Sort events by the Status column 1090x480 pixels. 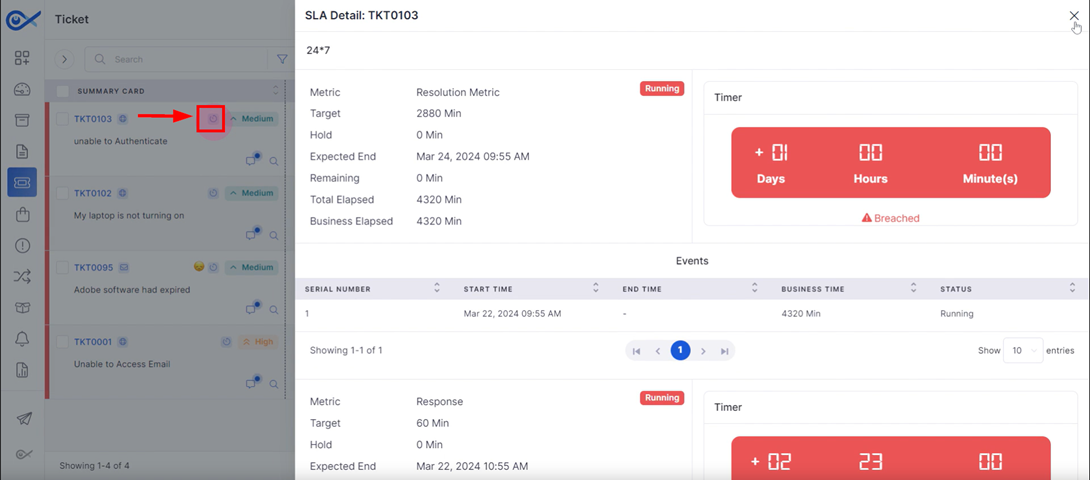(1072, 289)
